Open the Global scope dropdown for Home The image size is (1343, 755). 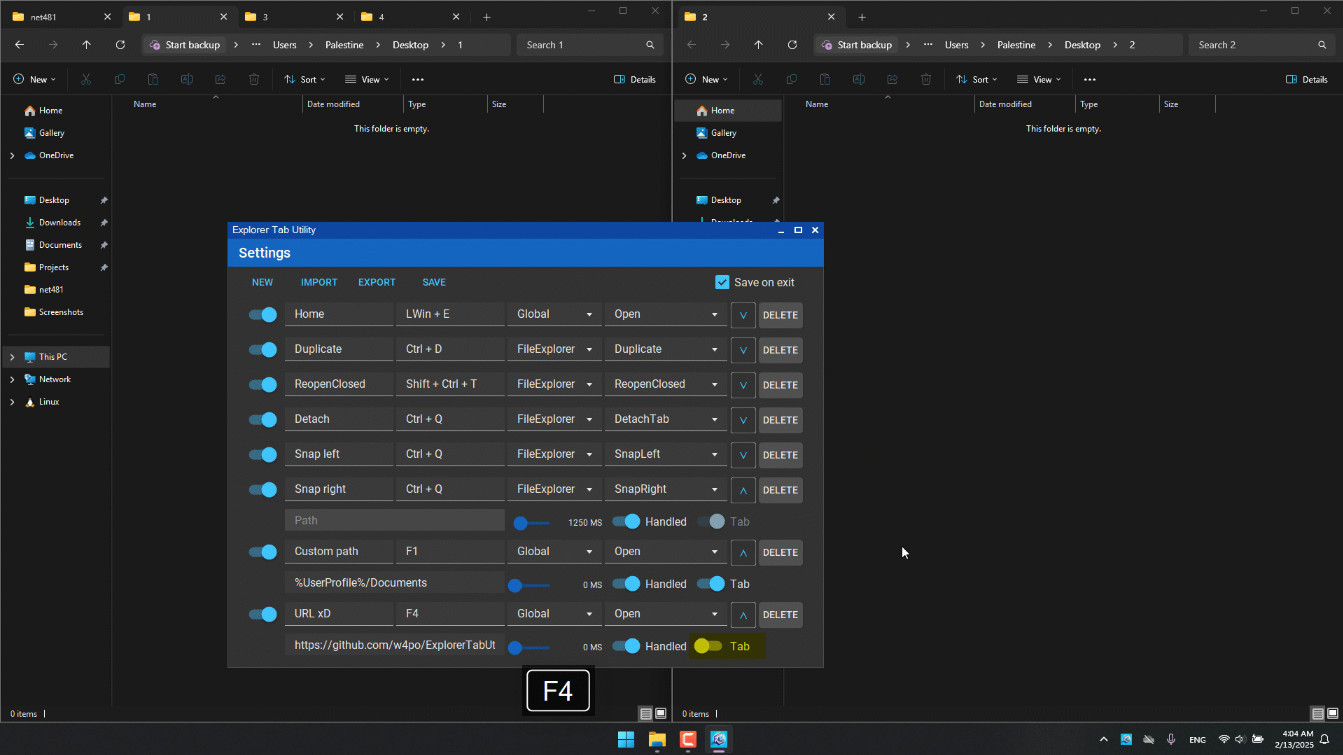554,314
